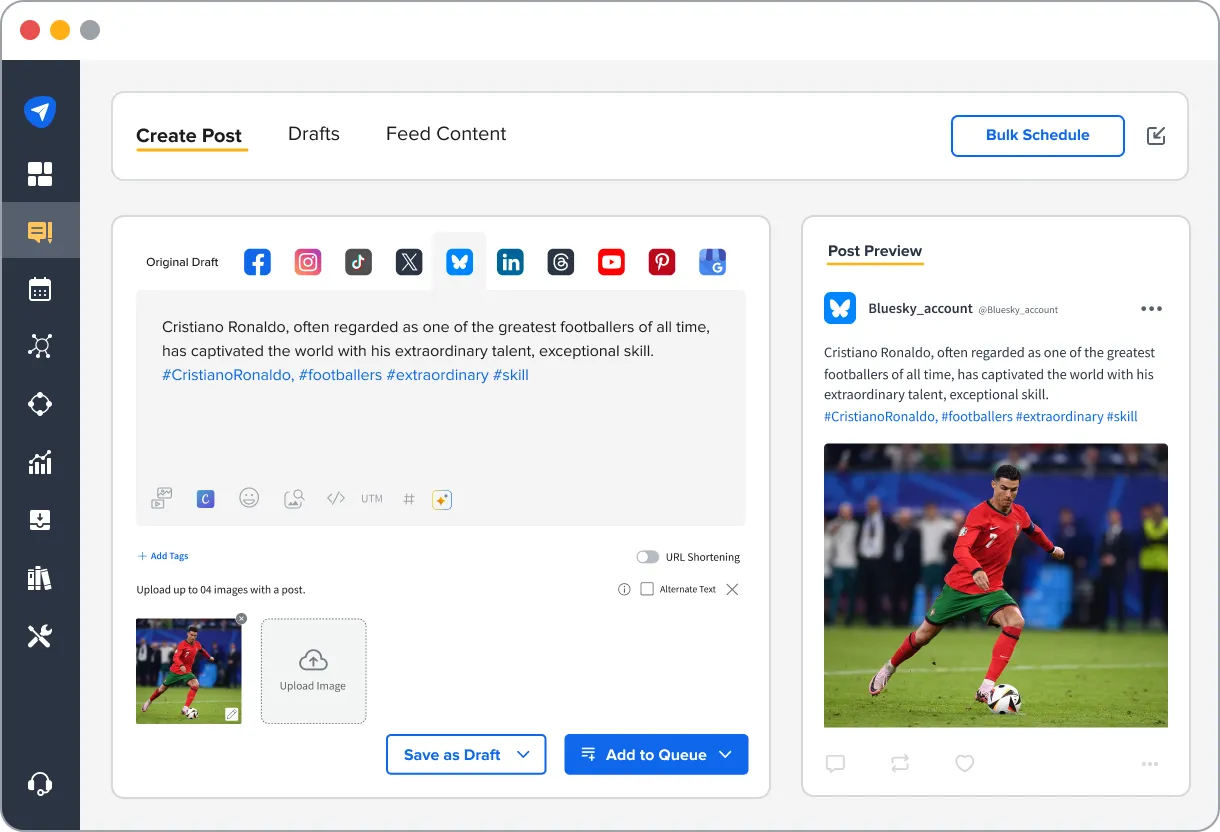Click the Ronaldo image thumbnail
The image size is (1220, 832).
point(188,671)
